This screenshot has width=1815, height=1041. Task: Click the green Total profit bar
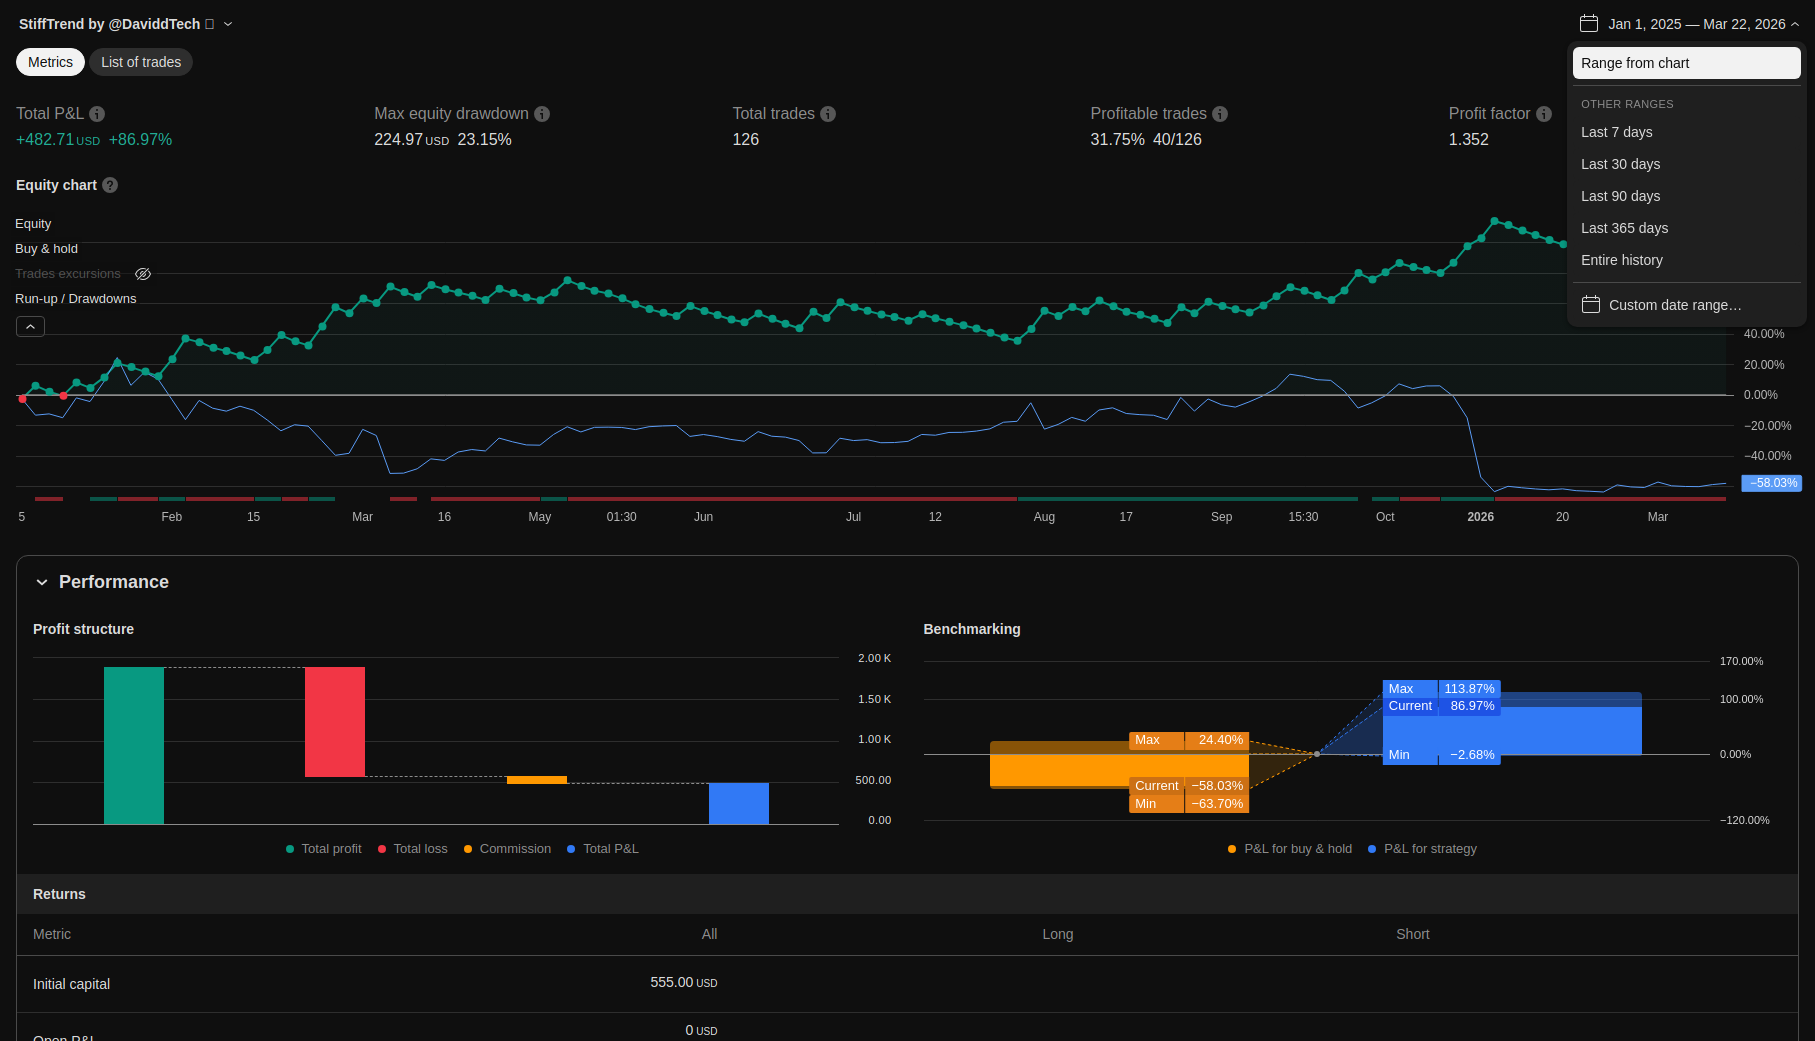(134, 745)
